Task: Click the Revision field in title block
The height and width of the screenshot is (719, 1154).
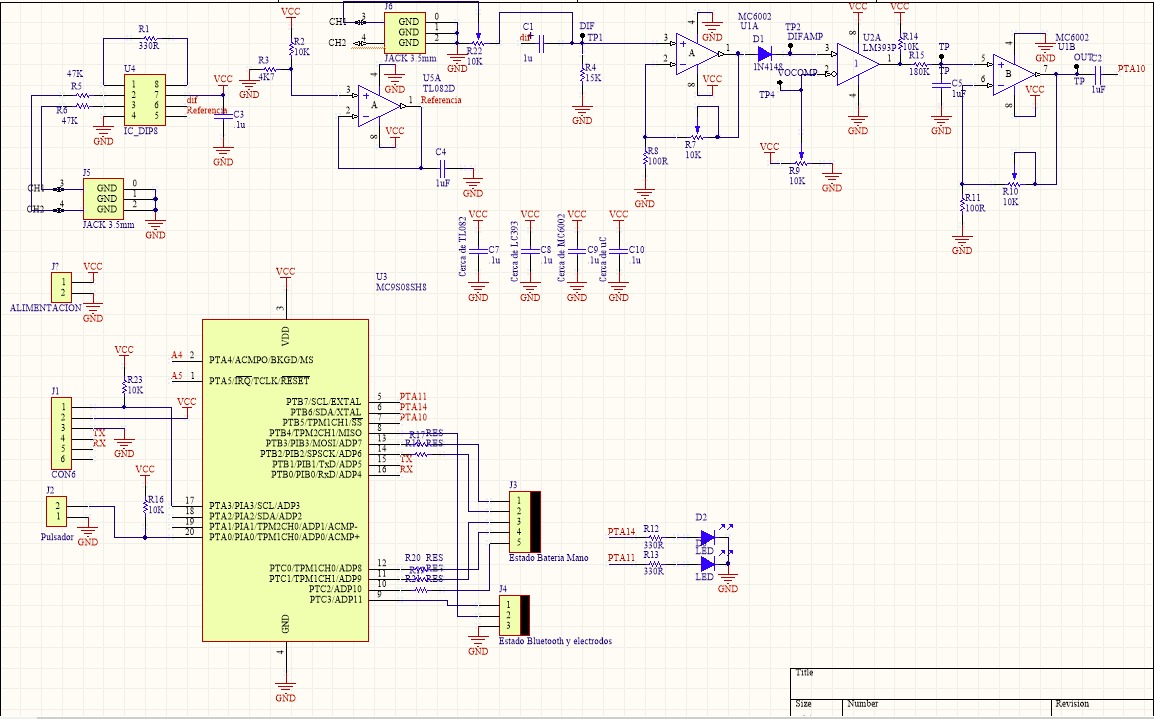Action: point(1102,706)
